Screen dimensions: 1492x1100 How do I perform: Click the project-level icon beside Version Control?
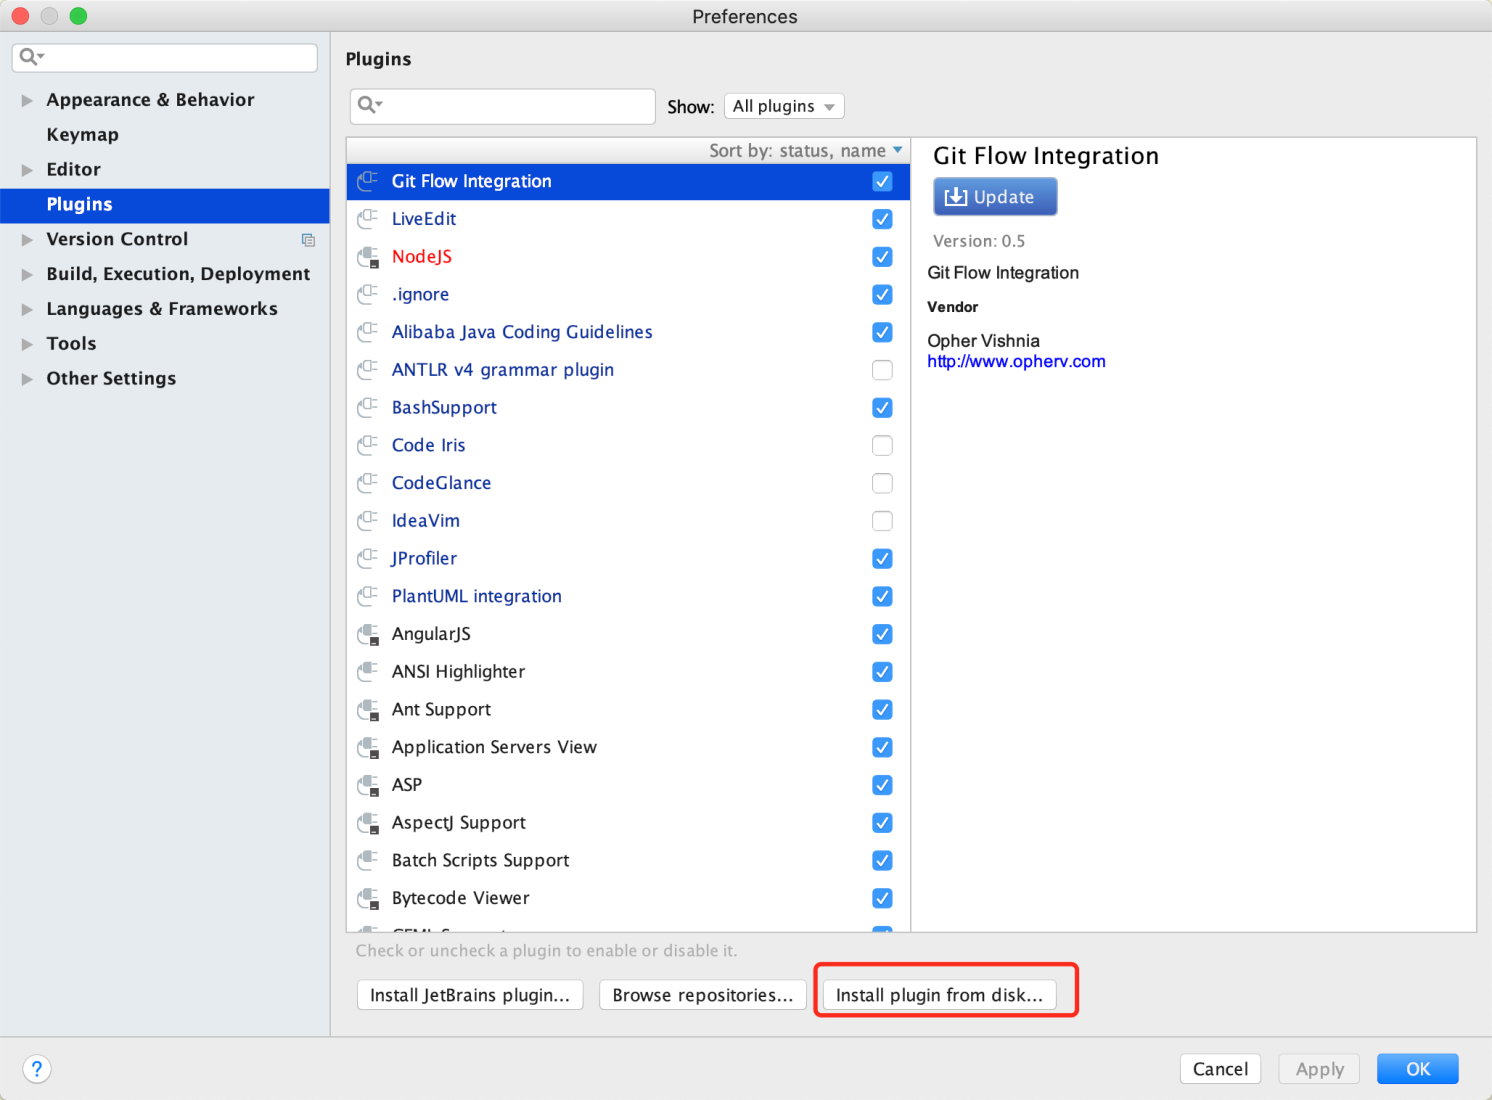308,240
